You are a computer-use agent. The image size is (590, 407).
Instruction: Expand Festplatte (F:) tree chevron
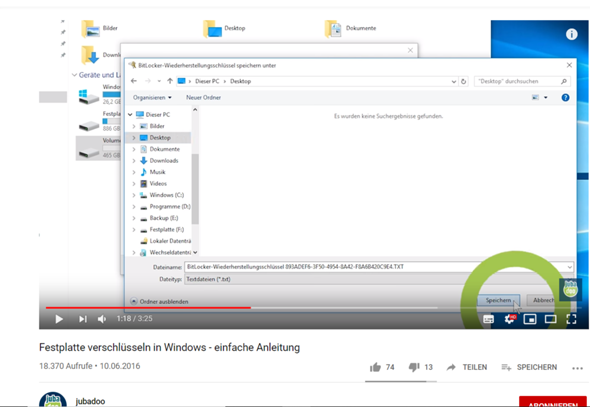click(x=134, y=229)
